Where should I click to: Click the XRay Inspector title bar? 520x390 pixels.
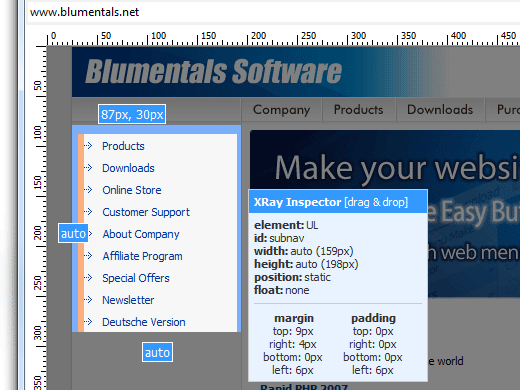pyautogui.click(x=338, y=202)
